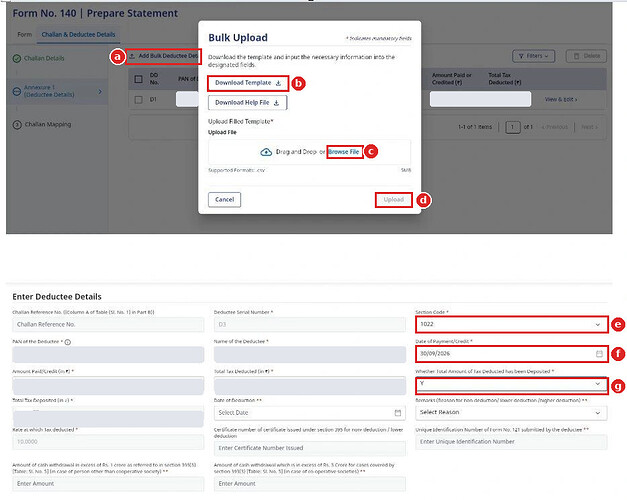Click the Enter Certificate Number Issued field
Image resolution: width=627 pixels, height=500 pixels.
tap(310, 448)
